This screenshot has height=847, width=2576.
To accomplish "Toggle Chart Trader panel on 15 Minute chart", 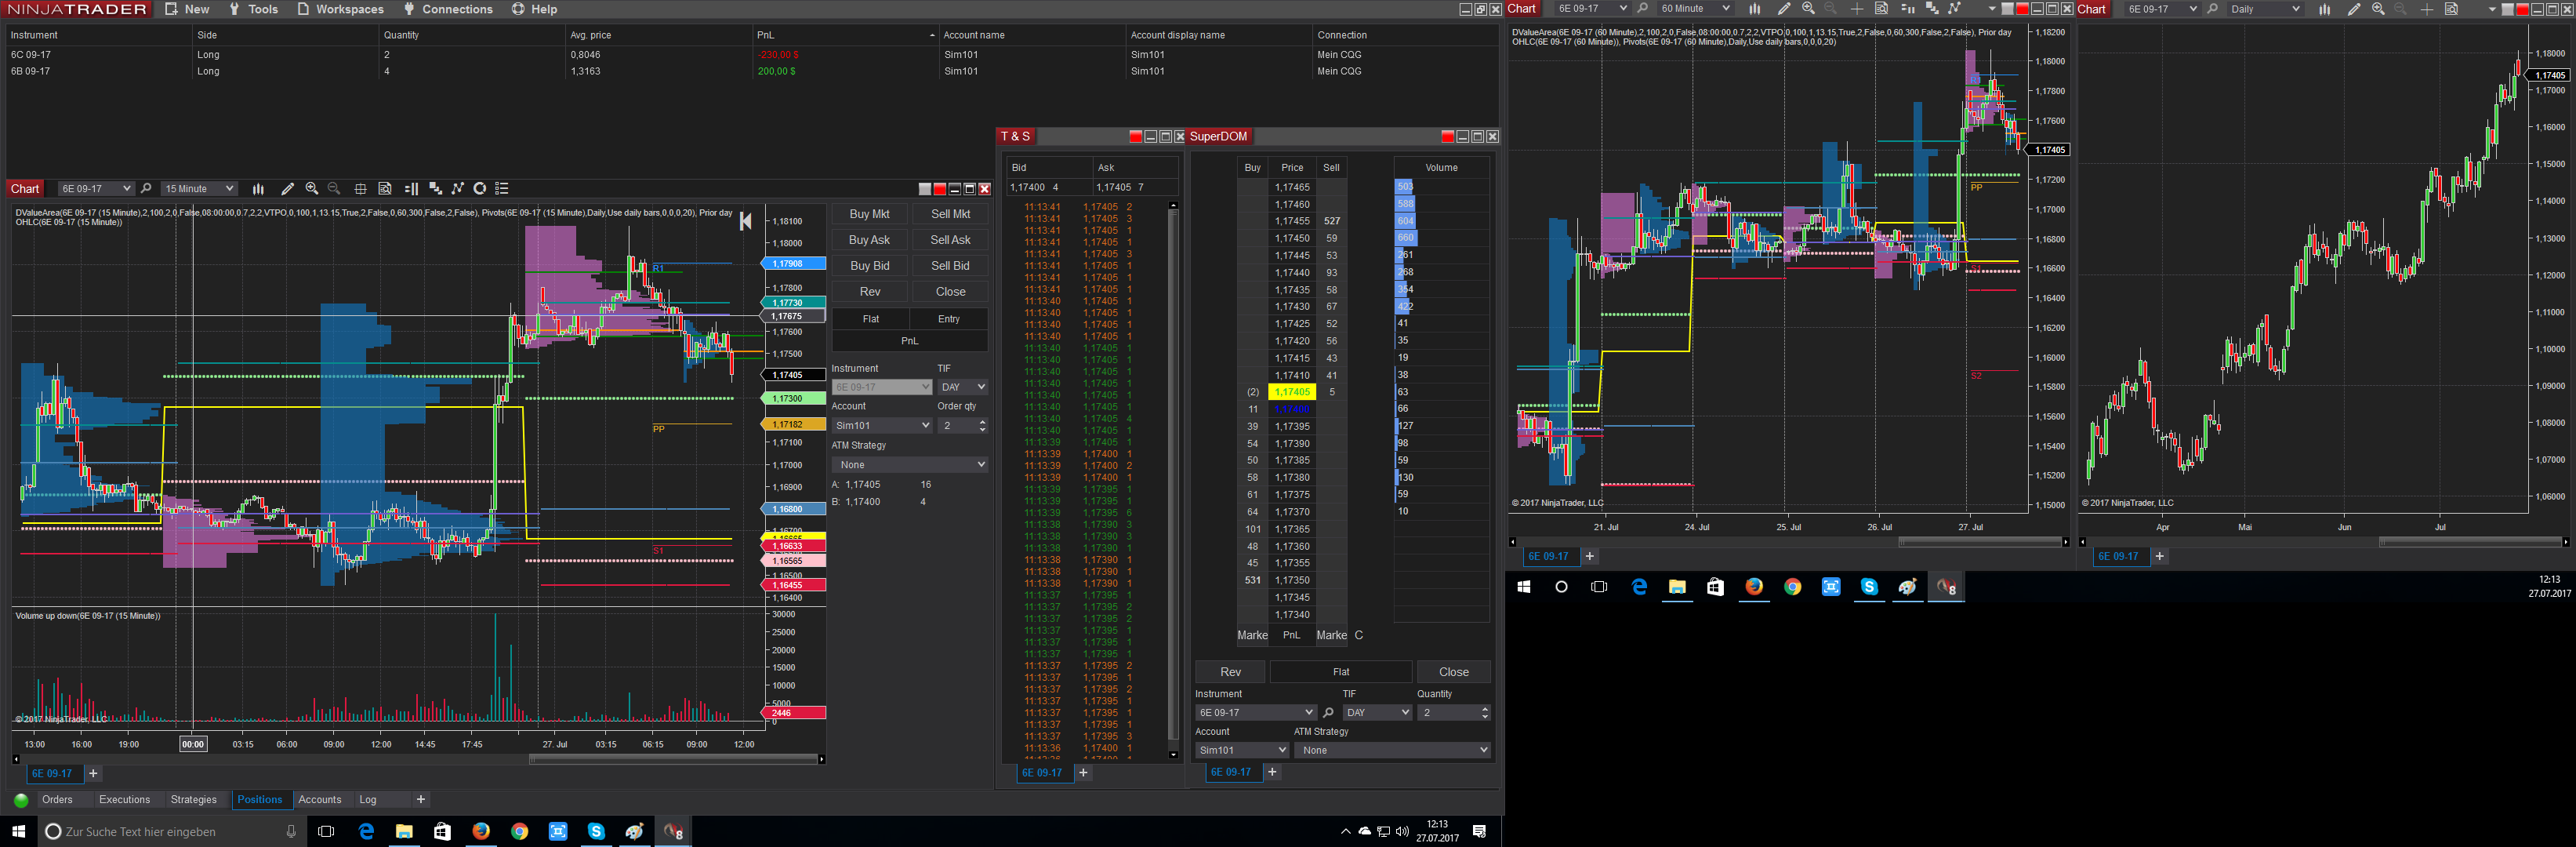I will tap(411, 189).
